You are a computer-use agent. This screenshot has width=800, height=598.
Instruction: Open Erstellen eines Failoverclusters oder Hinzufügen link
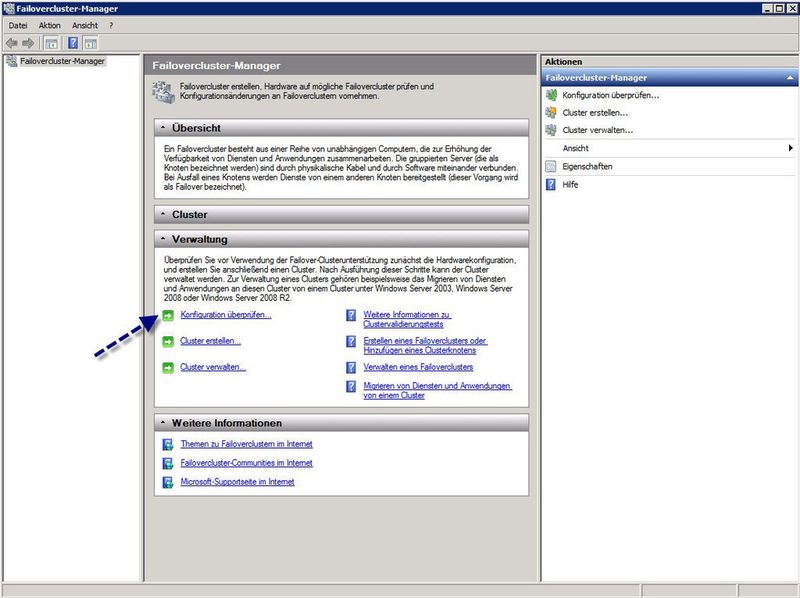pos(425,345)
